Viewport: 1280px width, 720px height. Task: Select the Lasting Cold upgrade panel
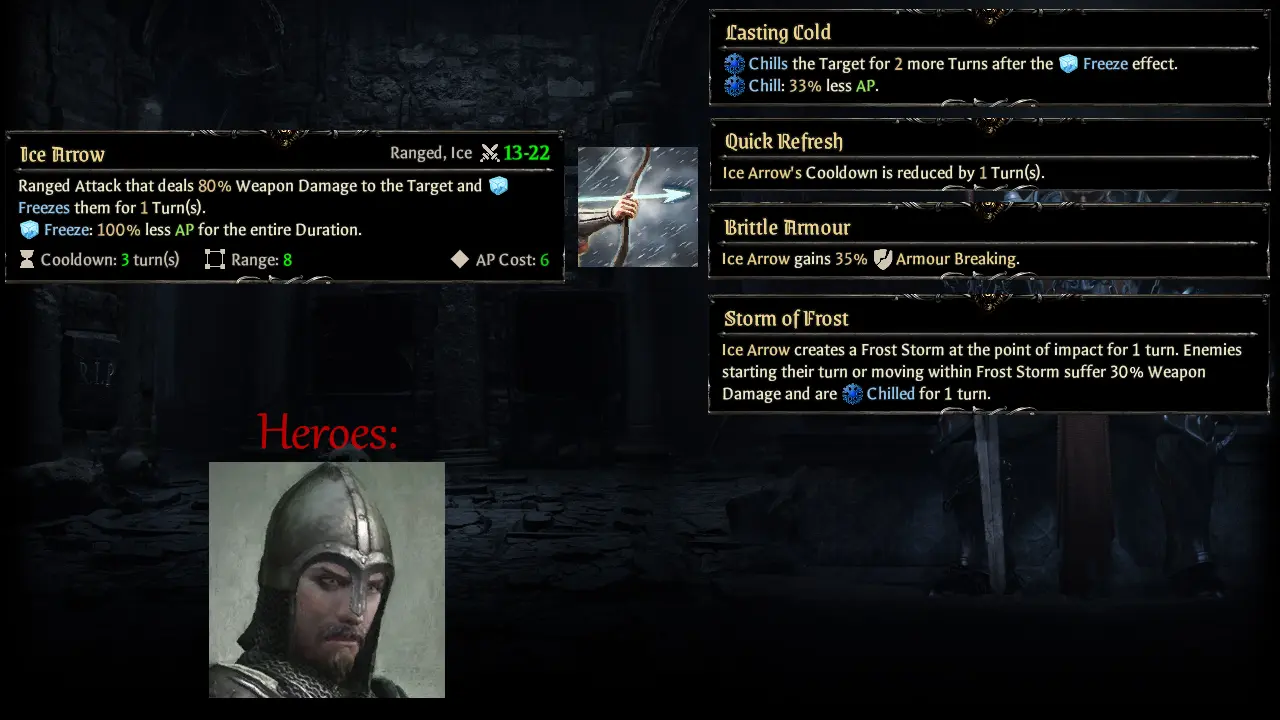click(989, 58)
